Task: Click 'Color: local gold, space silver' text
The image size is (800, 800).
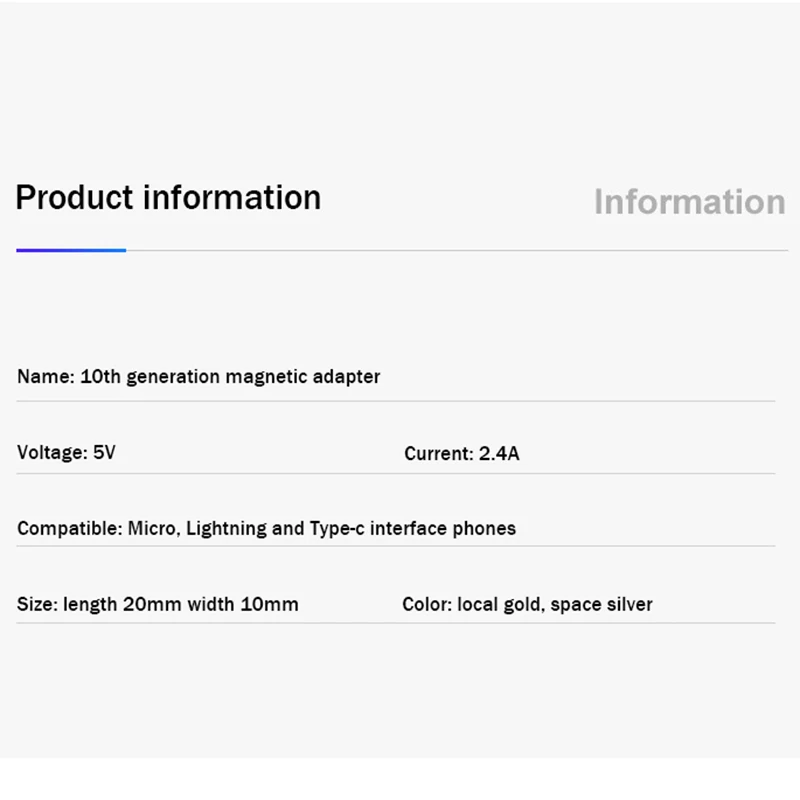Action: tap(528, 605)
